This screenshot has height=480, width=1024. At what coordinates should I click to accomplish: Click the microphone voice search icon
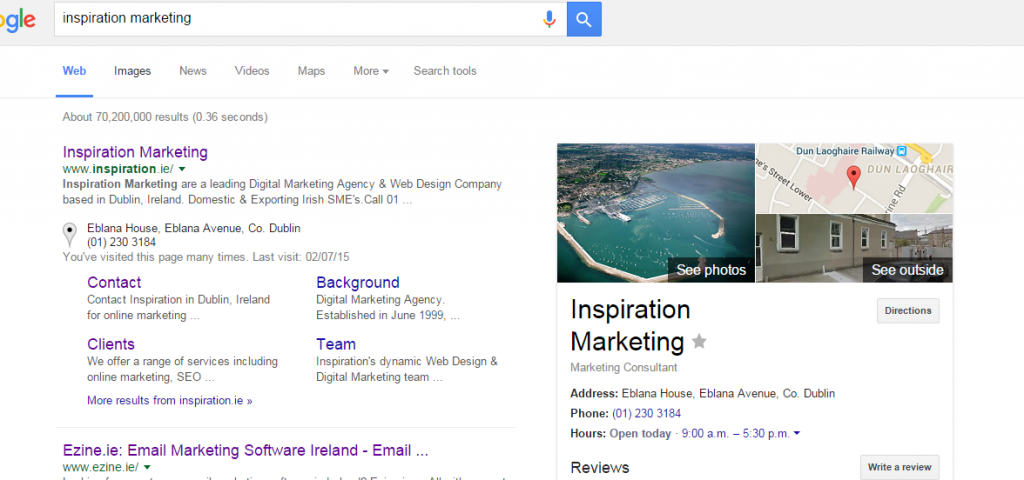[x=549, y=19]
